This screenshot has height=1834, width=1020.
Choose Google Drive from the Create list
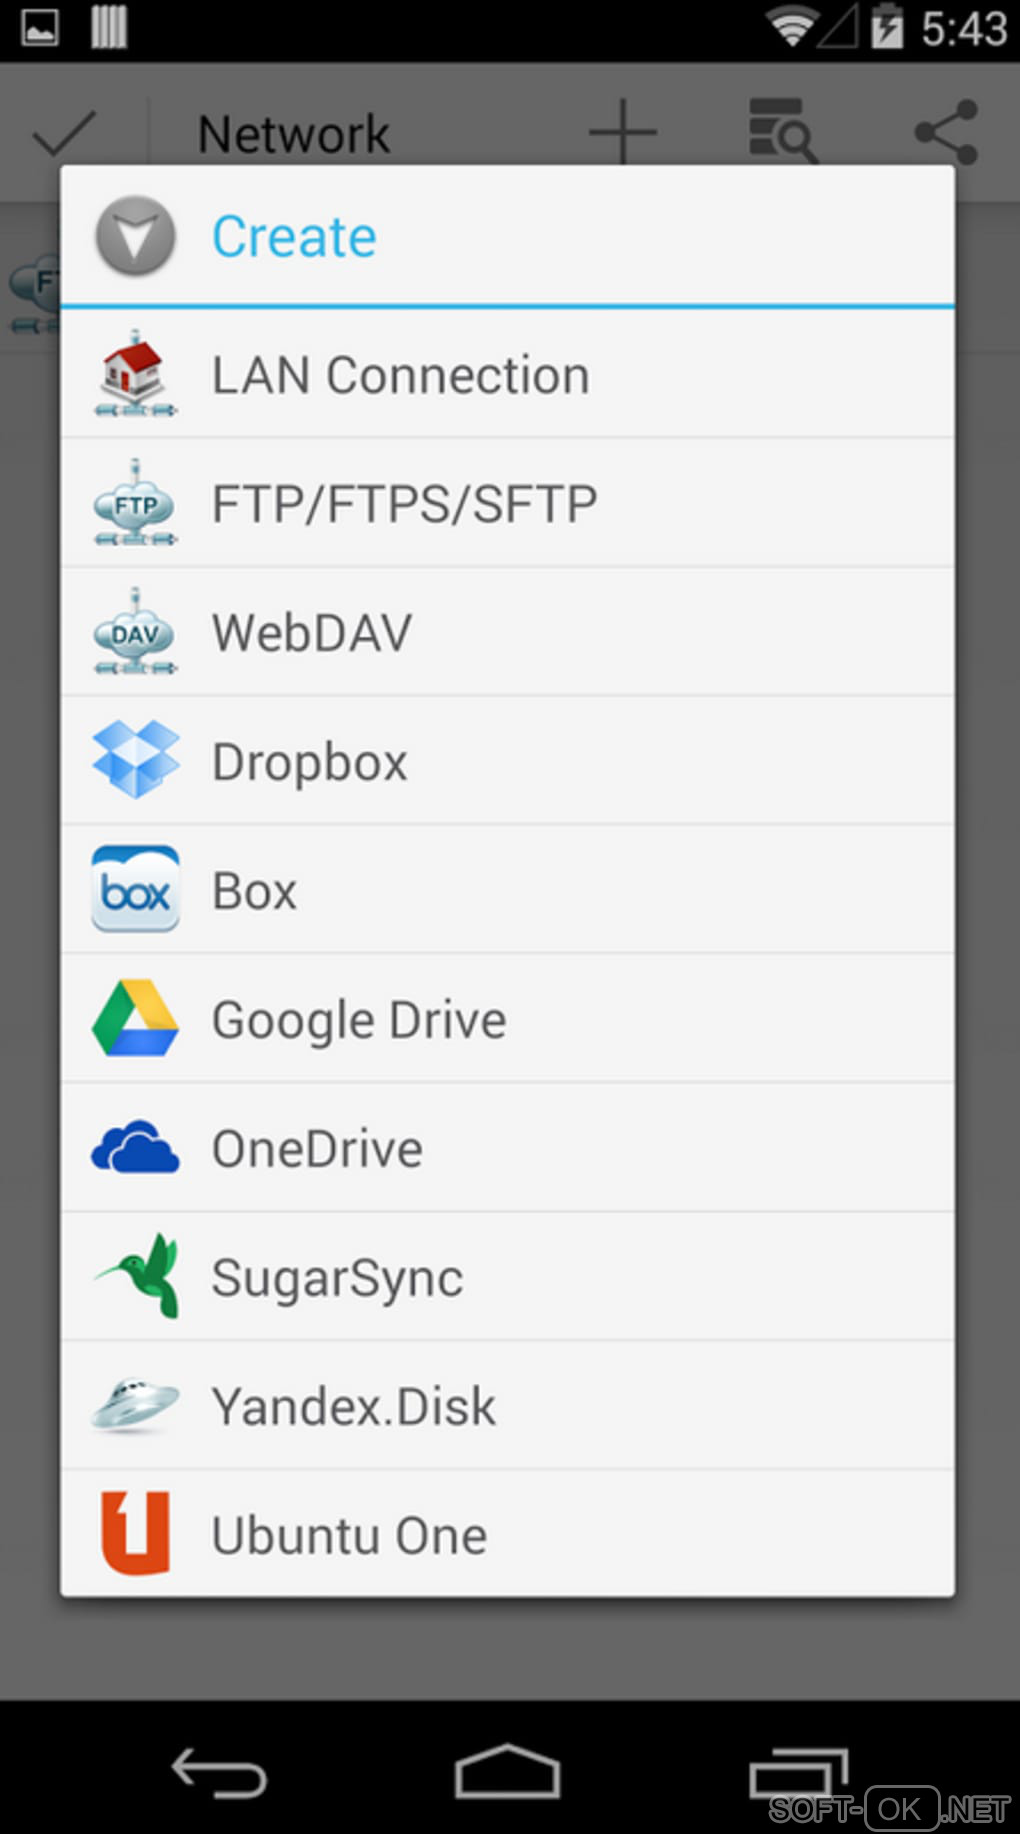tap(360, 1019)
